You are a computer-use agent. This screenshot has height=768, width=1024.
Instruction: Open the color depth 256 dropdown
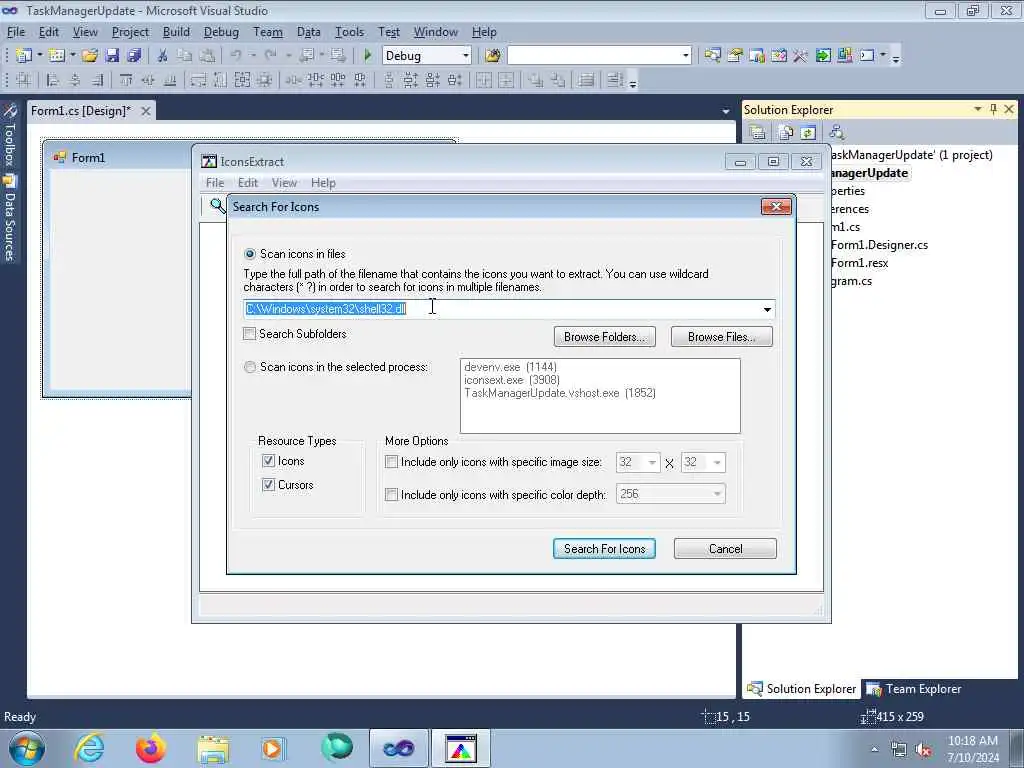click(x=717, y=494)
